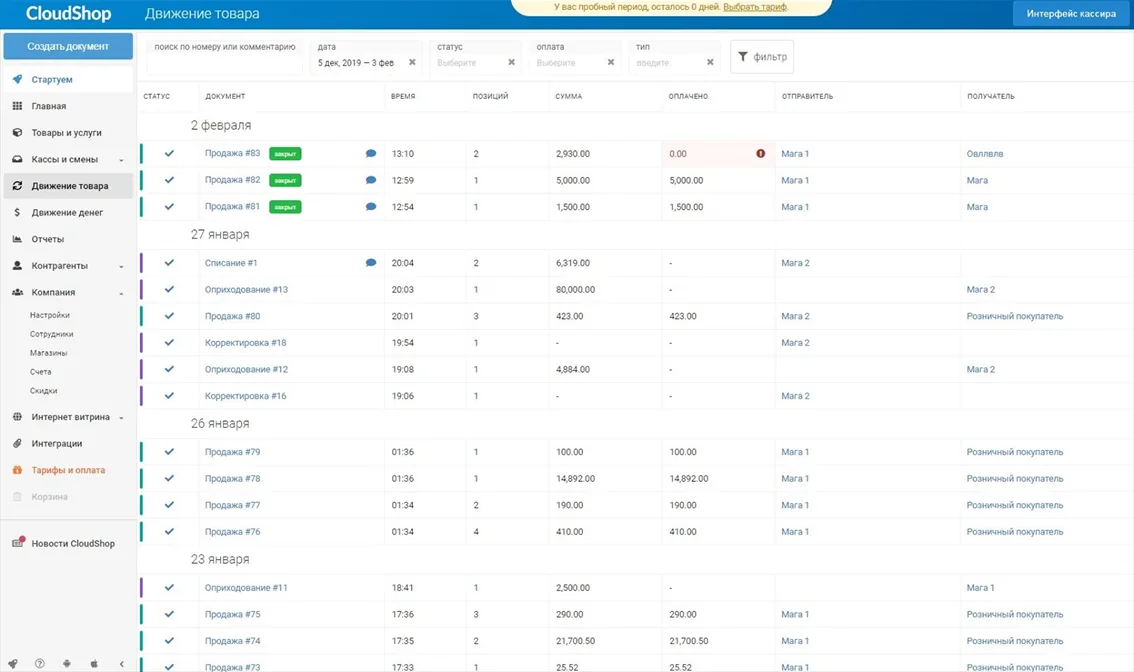Click the Создать документ button
Viewport: 1134px width, 672px height.
tap(68, 46)
